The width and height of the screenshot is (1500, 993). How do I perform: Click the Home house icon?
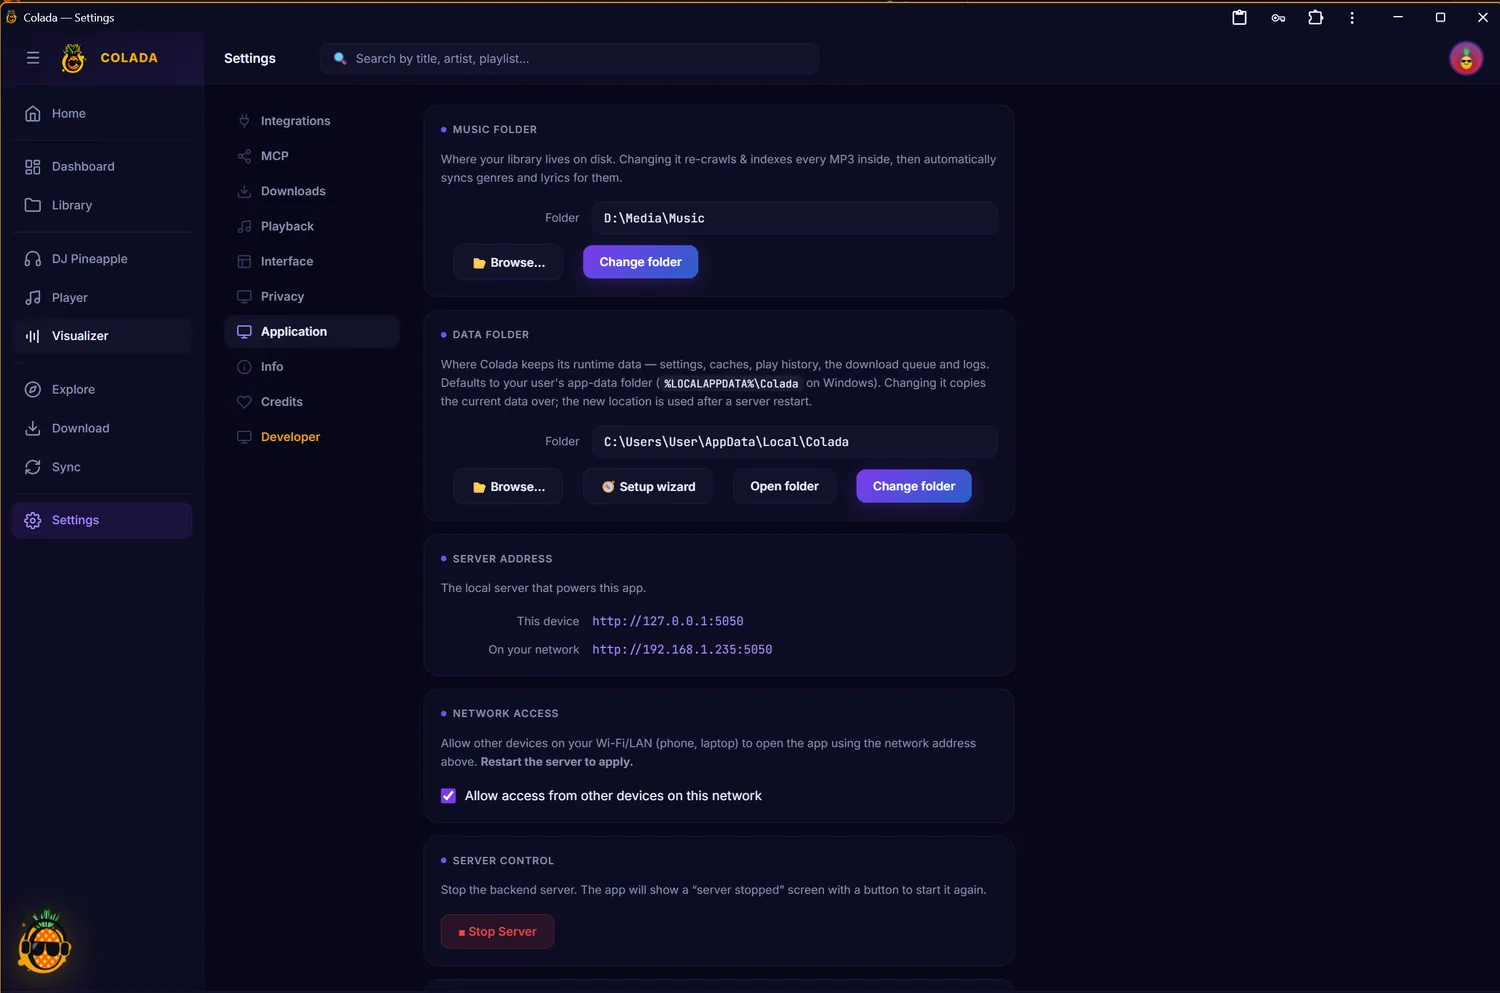tap(33, 114)
